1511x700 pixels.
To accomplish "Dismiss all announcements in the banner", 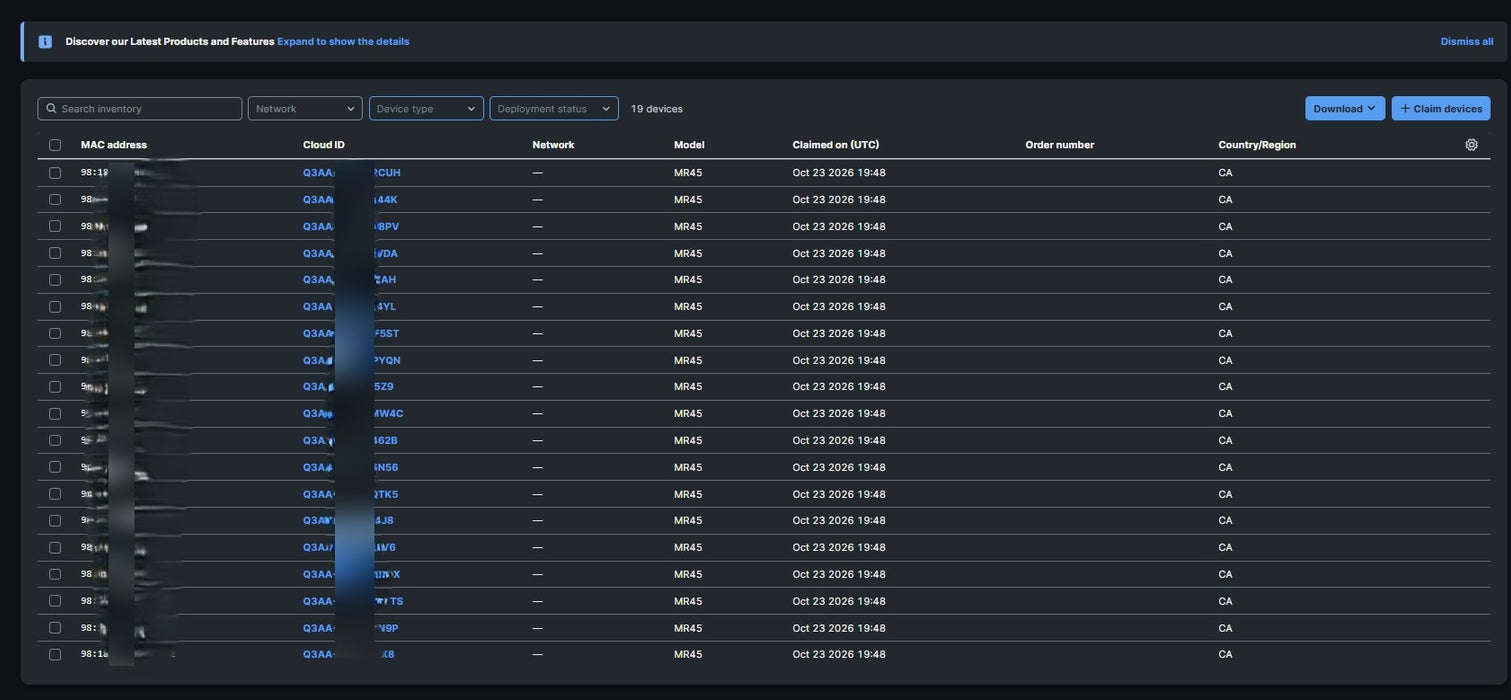I will (1467, 42).
